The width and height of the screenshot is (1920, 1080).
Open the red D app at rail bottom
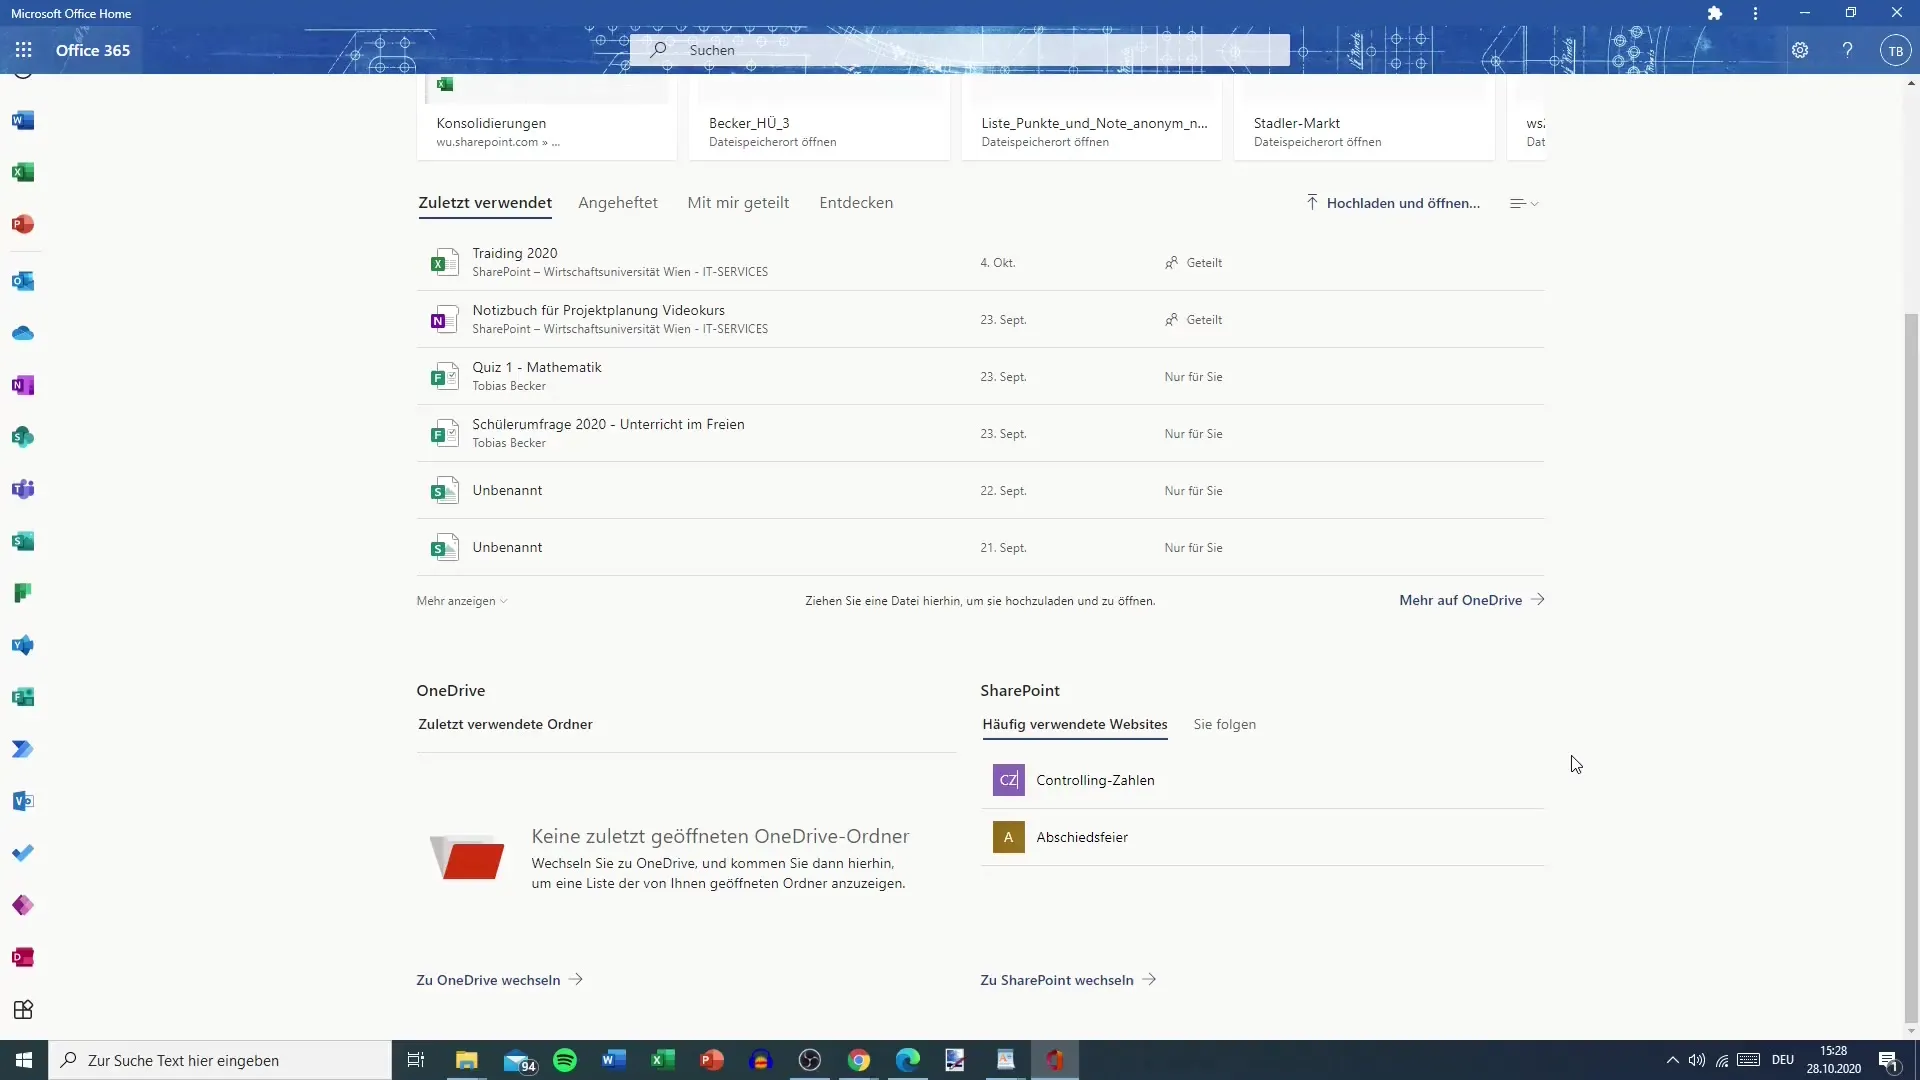pyautogui.click(x=23, y=957)
